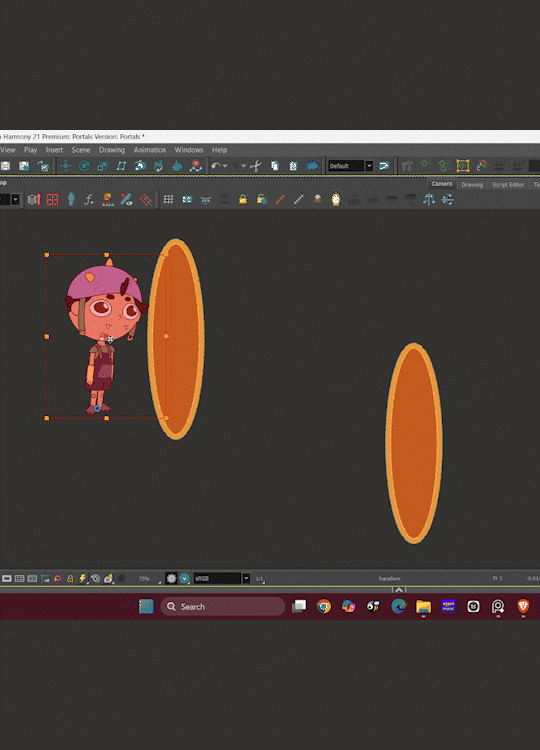This screenshot has width=540, height=750.
Task: Open the Animation menu
Action: (150, 150)
